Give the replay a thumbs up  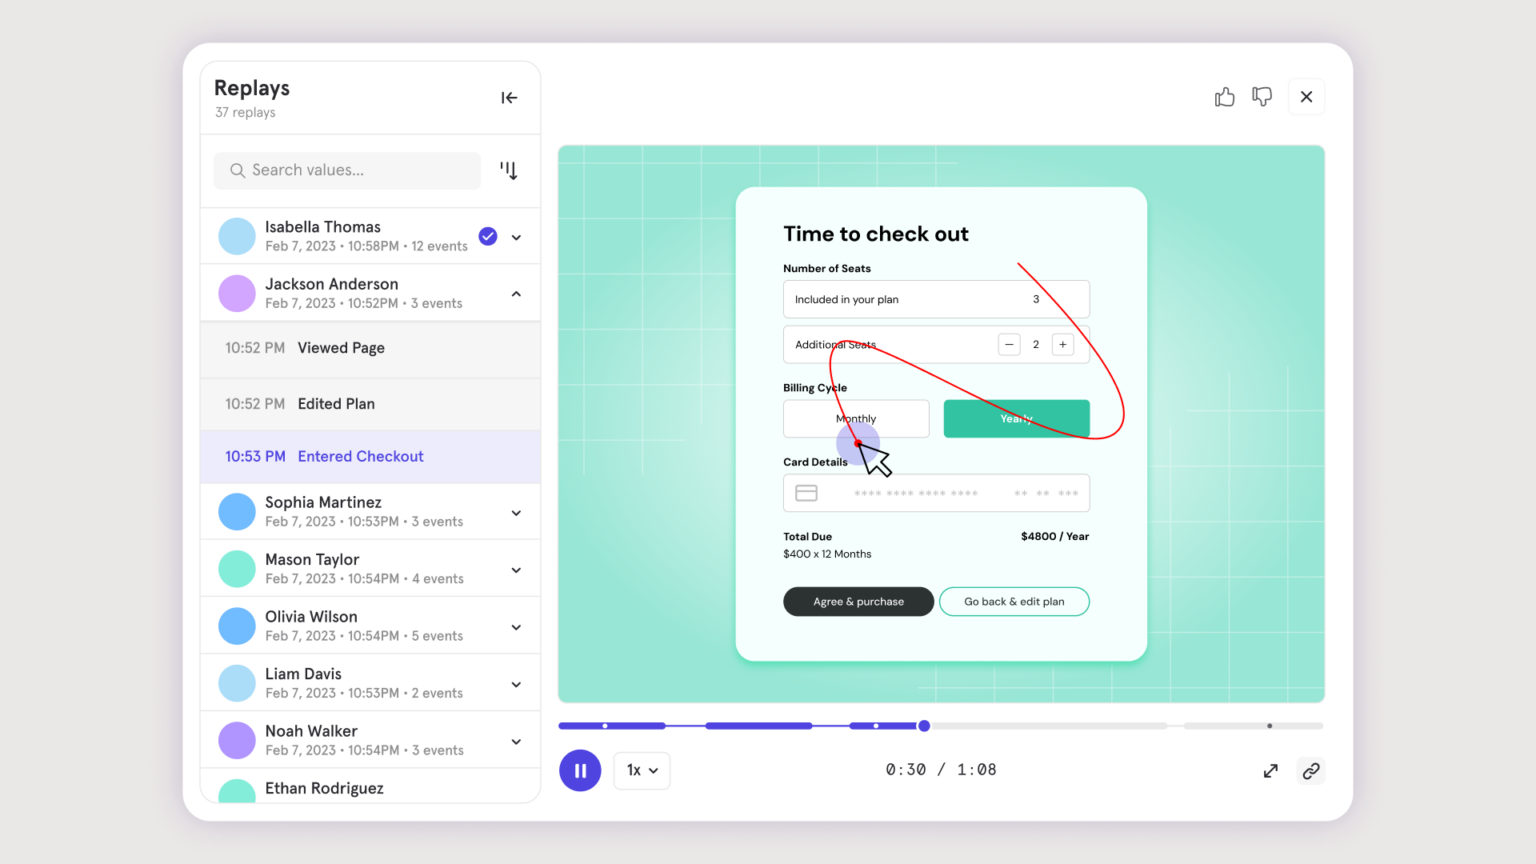1224,97
